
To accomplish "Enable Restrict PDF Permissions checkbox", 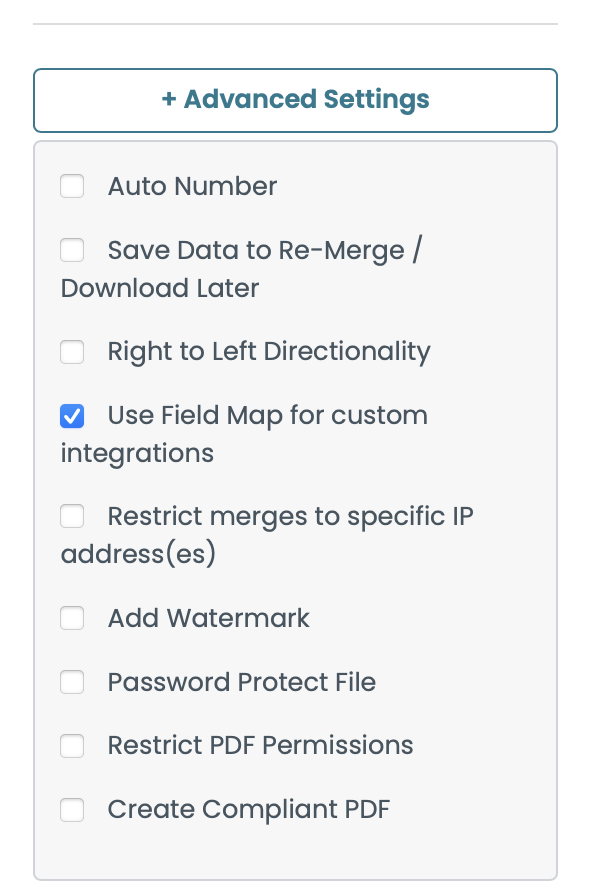I will click(x=72, y=746).
